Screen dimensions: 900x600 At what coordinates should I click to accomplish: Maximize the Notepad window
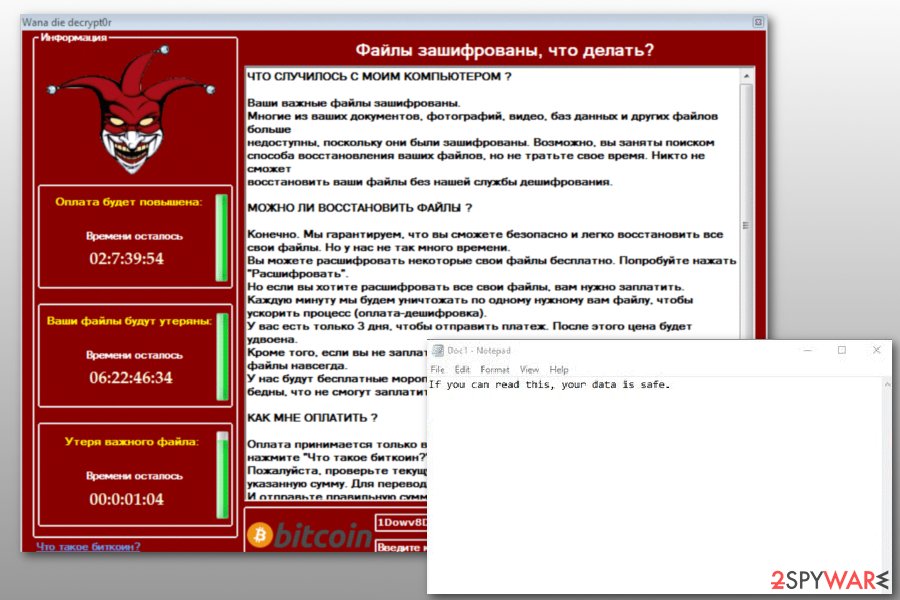point(841,350)
